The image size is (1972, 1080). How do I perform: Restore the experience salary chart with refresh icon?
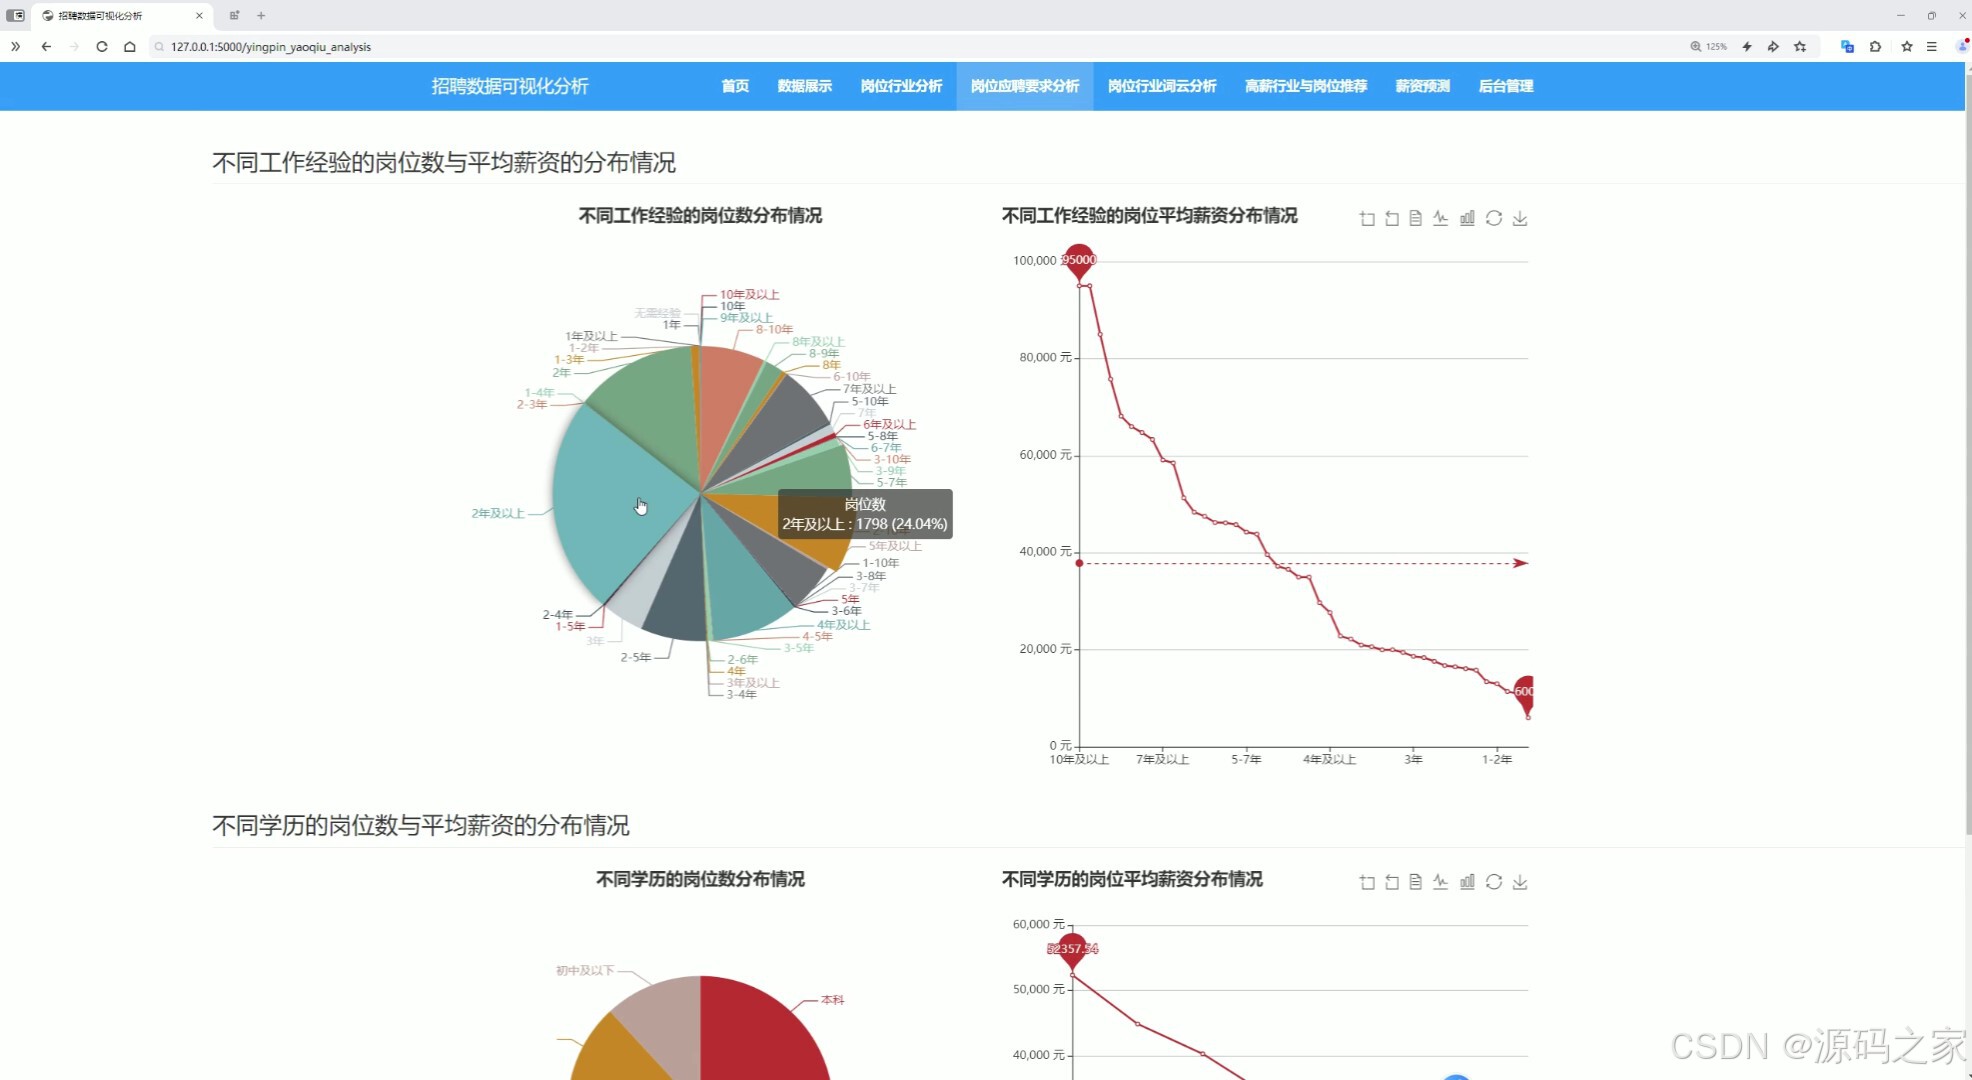(x=1493, y=218)
